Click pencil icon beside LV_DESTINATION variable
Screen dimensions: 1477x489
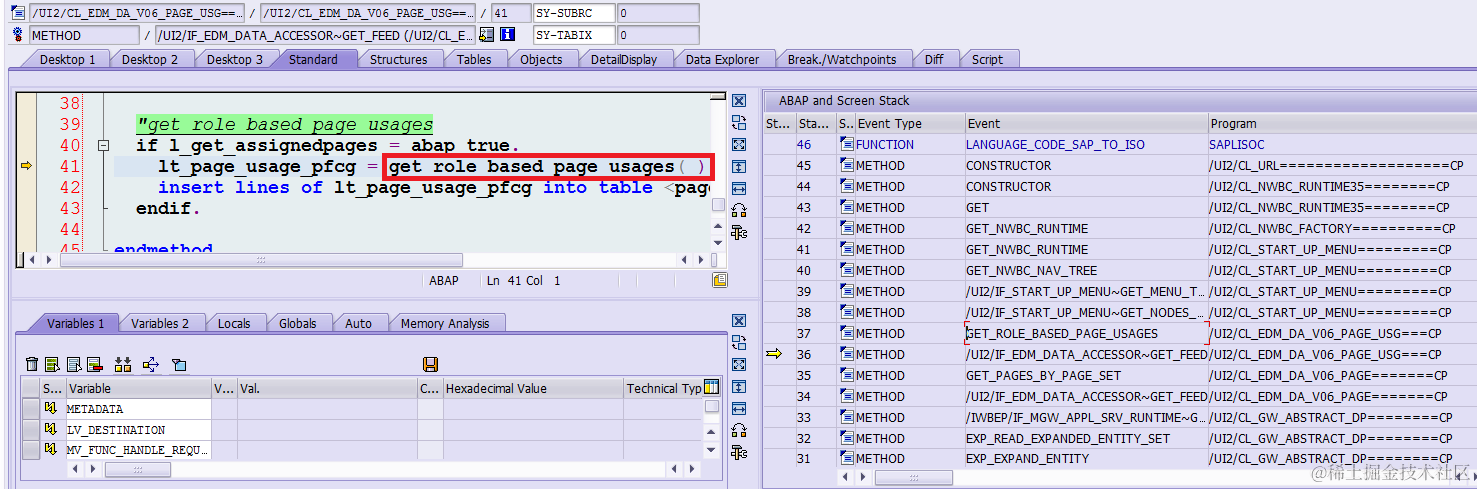click(x=51, y=430)
